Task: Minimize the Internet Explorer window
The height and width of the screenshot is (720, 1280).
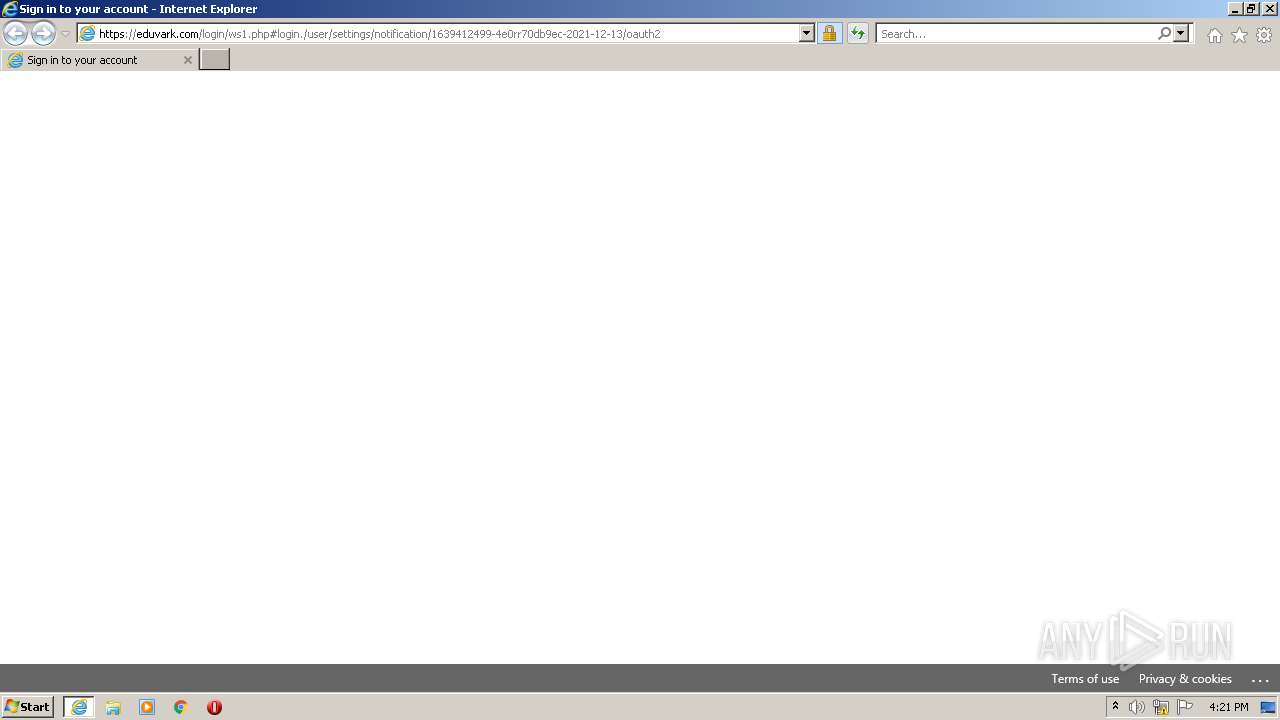Action: (1235, 9)
